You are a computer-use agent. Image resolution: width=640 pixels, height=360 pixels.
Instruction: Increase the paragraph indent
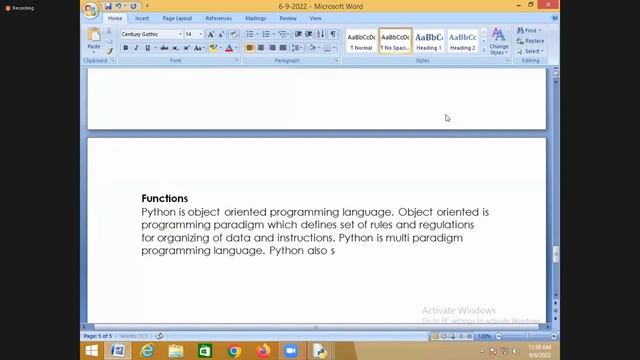(309, 34)
